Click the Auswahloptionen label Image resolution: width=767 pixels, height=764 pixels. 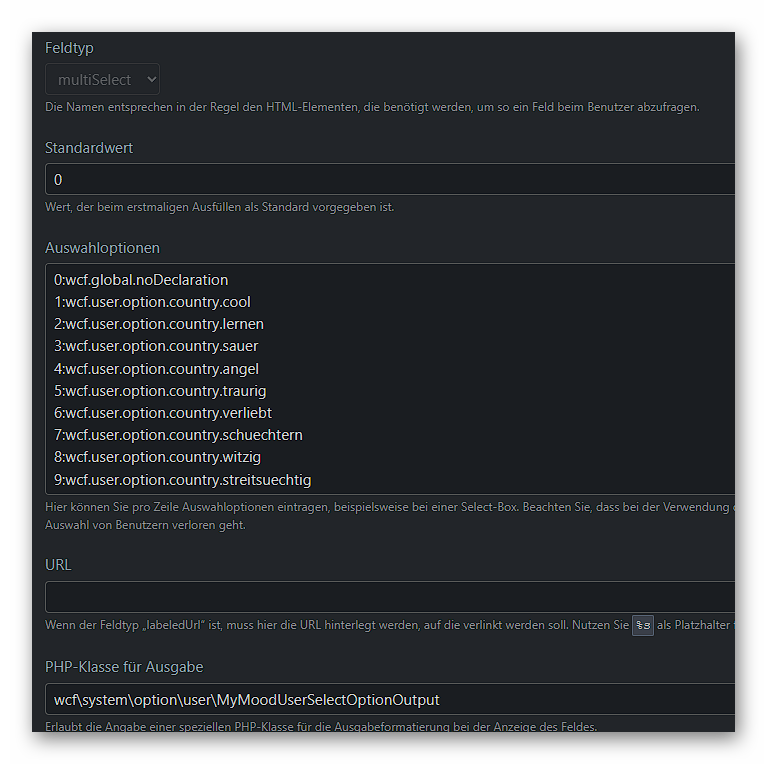pos(102,247)
